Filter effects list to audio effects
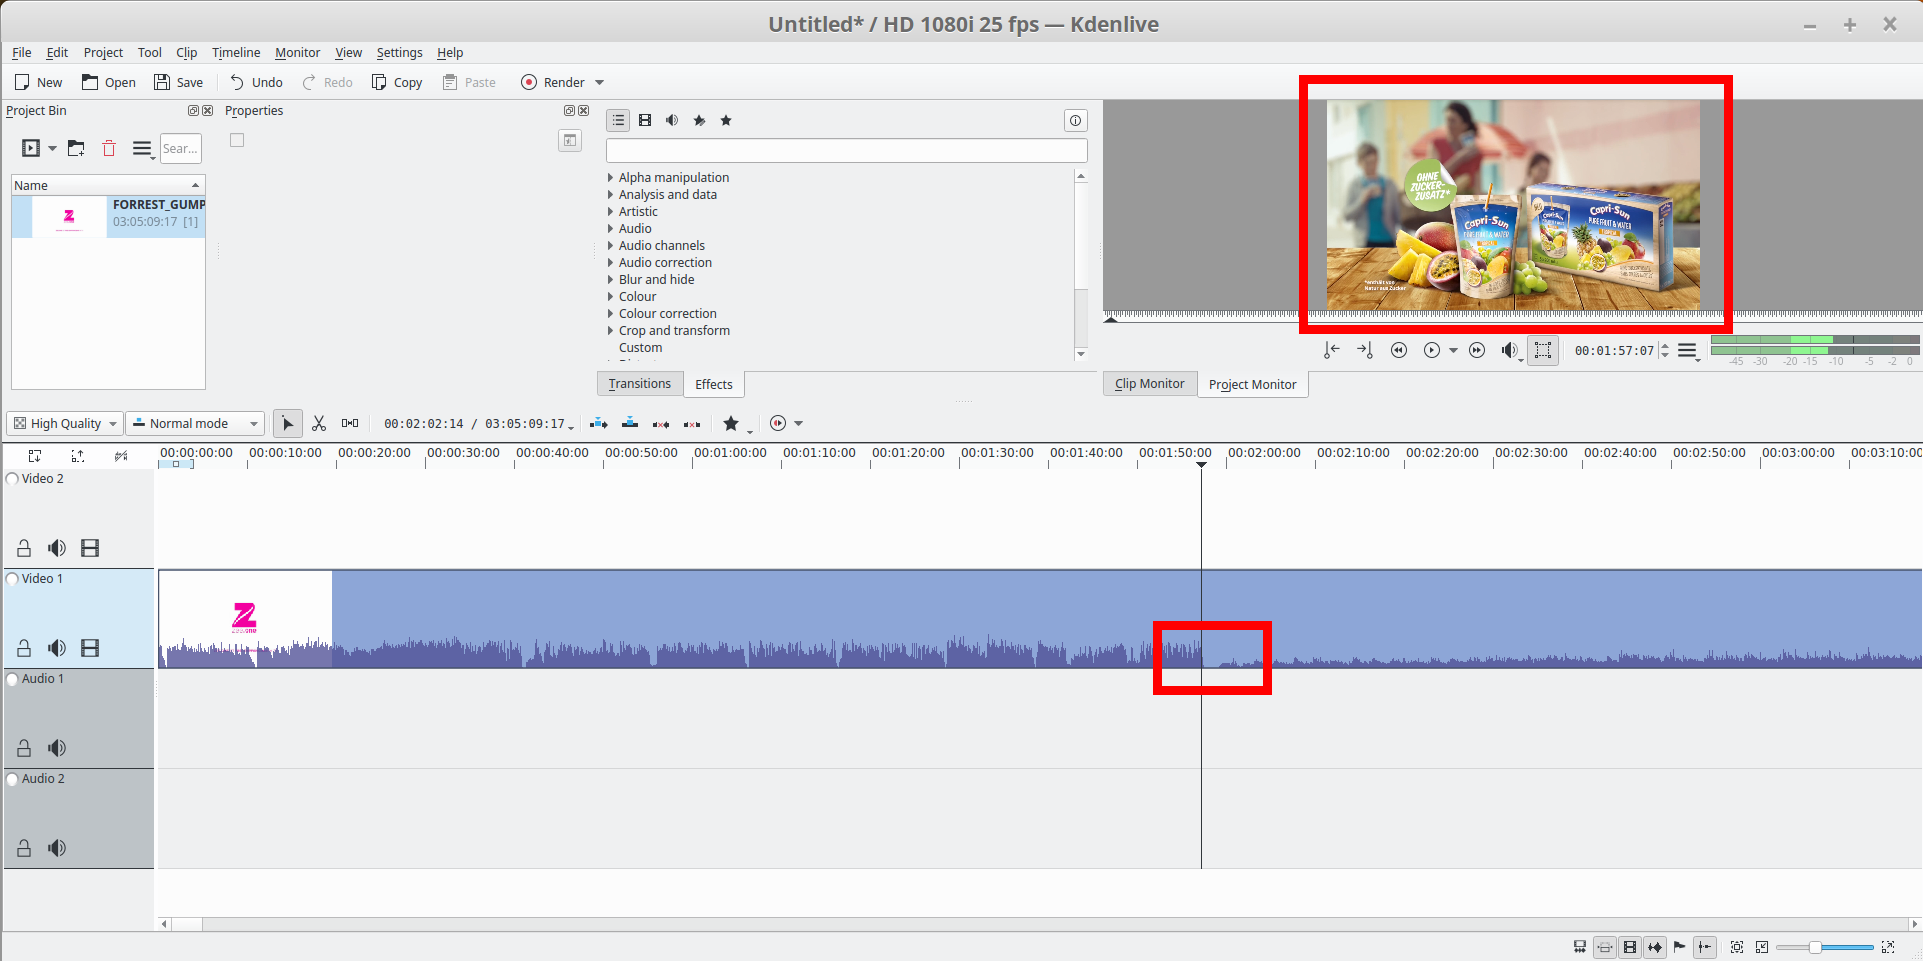1923x961 pixels. 672,121
